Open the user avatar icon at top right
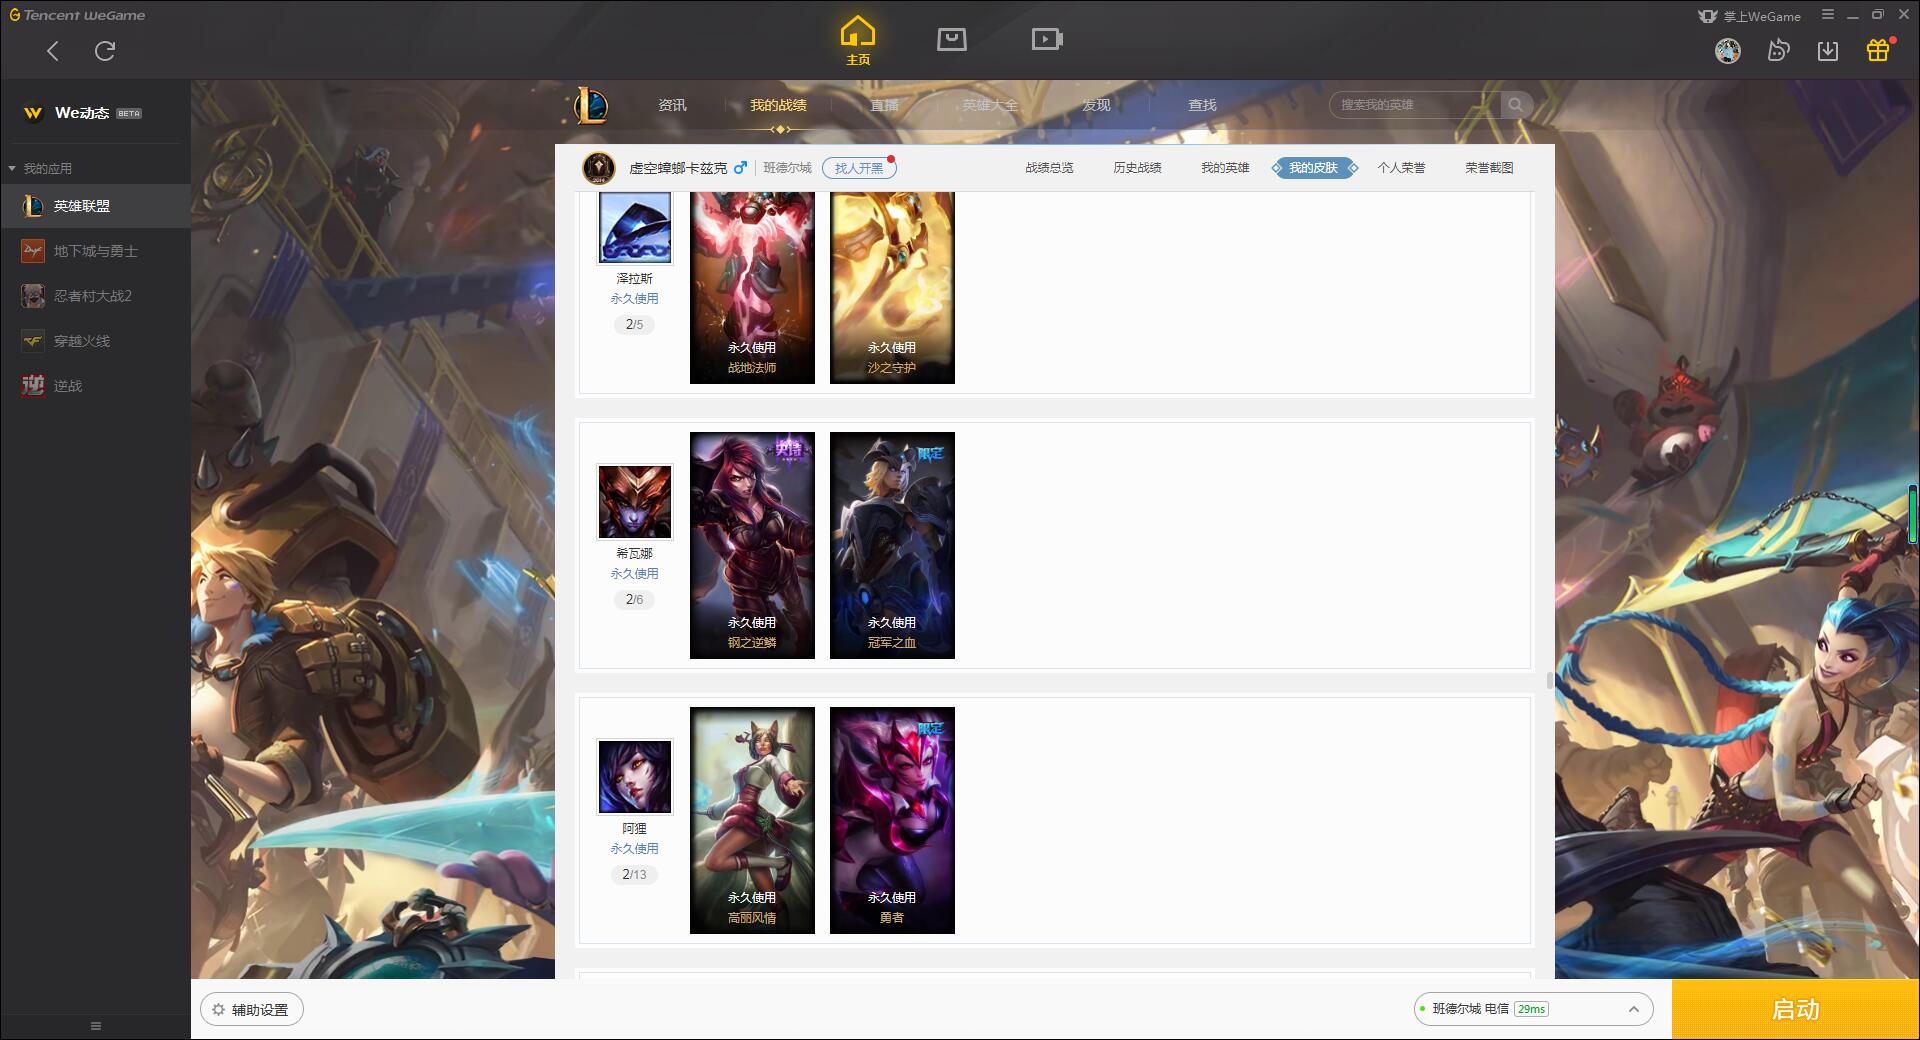 (x=1728, y=51)
